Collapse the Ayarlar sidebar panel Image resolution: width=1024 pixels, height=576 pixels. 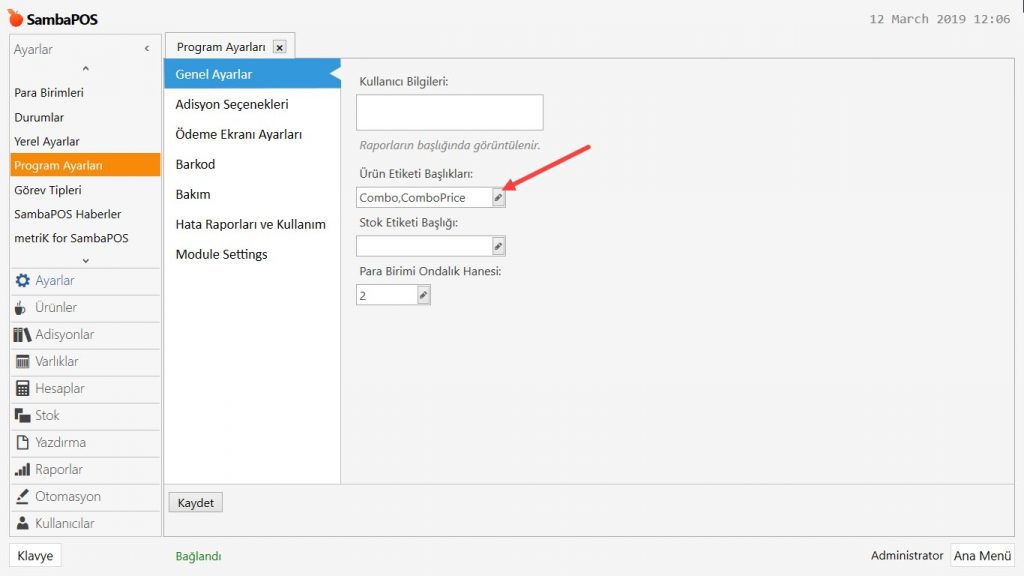(x=147, y=49)
